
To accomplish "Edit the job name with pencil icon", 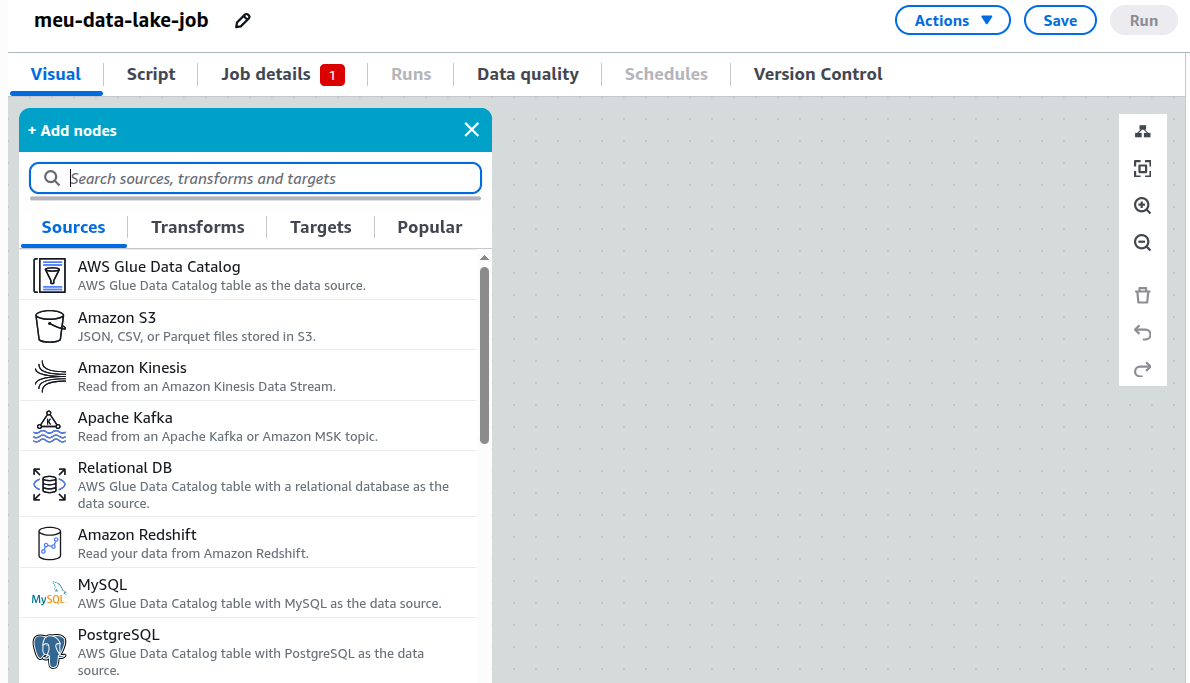I will coord(243,21).
